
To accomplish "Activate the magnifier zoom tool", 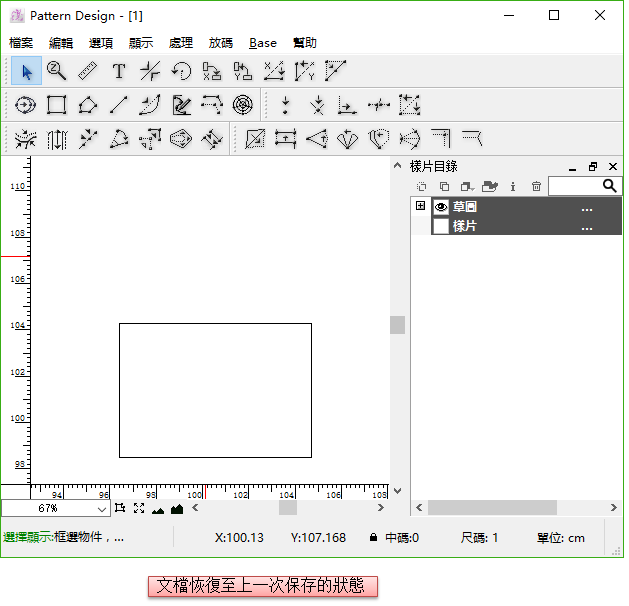I will click(57, 71).
